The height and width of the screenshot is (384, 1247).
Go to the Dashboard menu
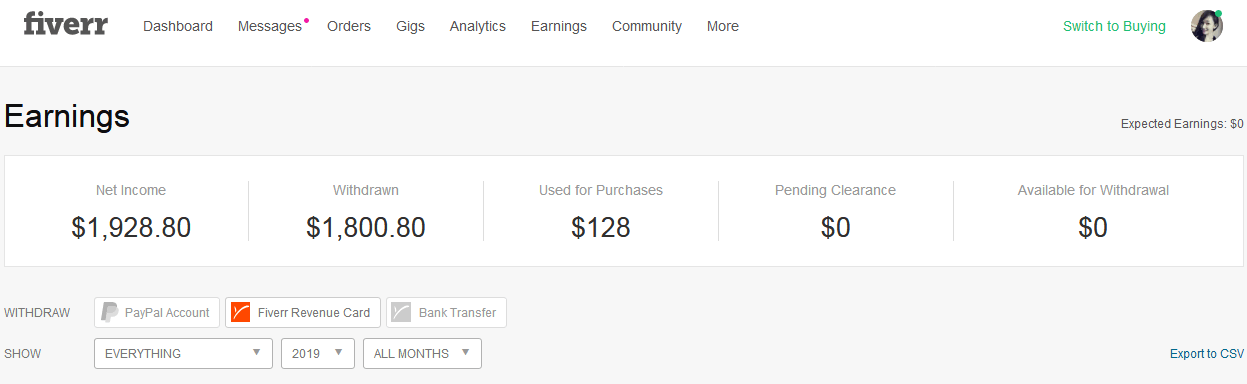click(x=178, y=26)
